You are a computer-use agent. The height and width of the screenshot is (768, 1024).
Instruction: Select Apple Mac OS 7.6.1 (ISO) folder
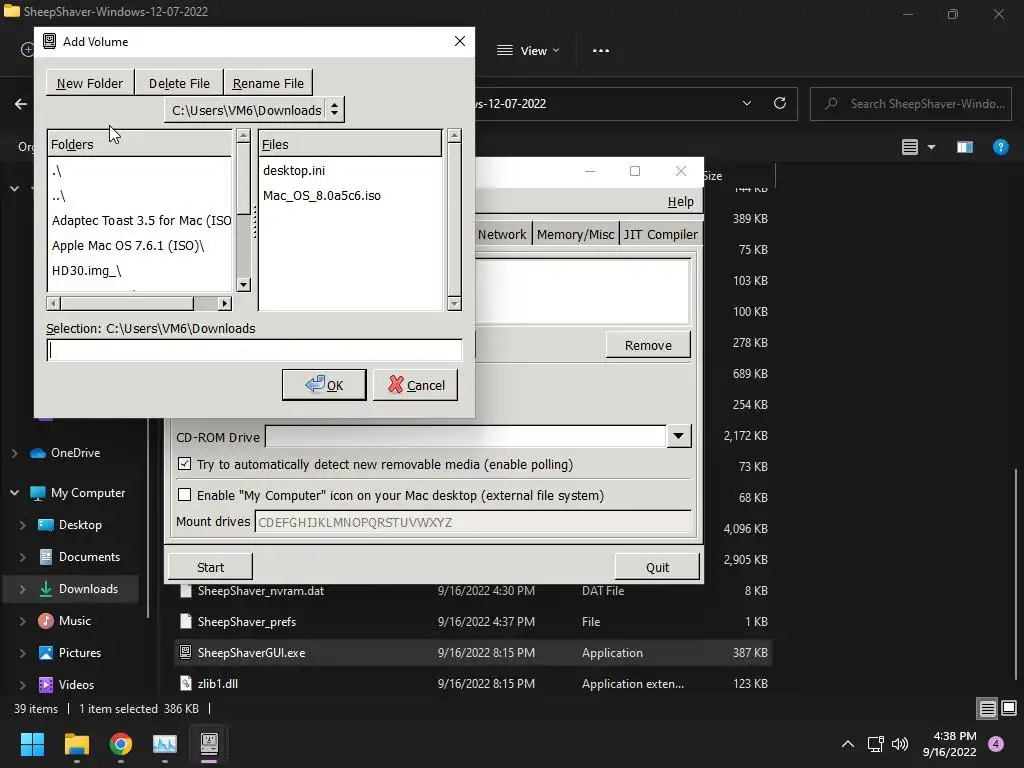(128, 246)
